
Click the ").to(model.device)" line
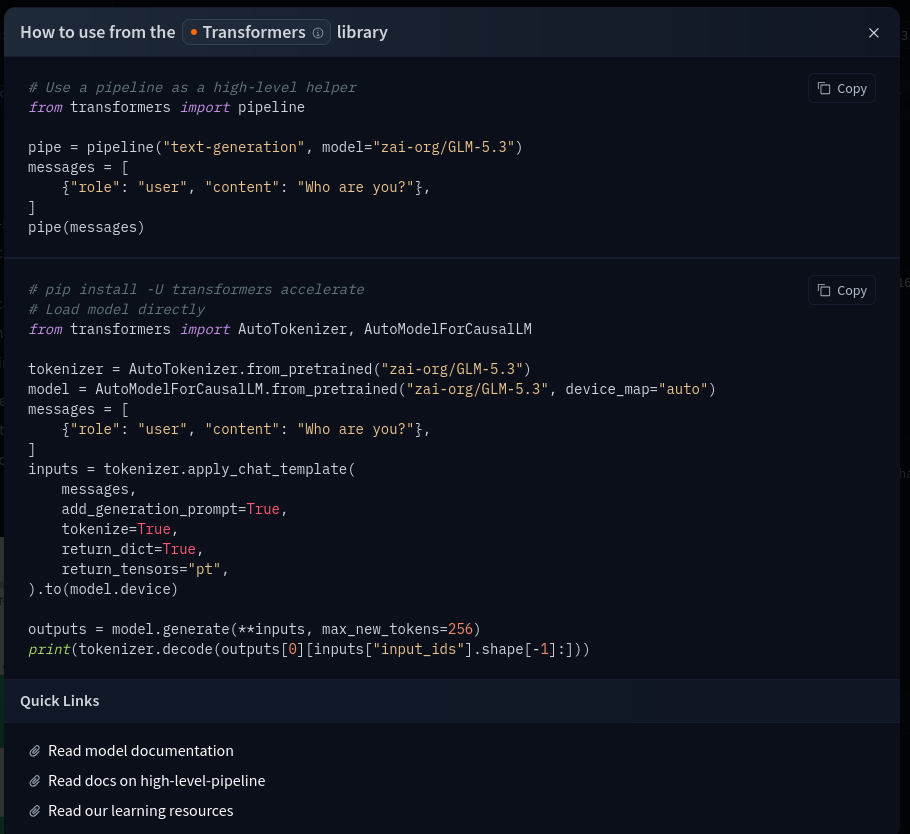(x=103, y=589)
